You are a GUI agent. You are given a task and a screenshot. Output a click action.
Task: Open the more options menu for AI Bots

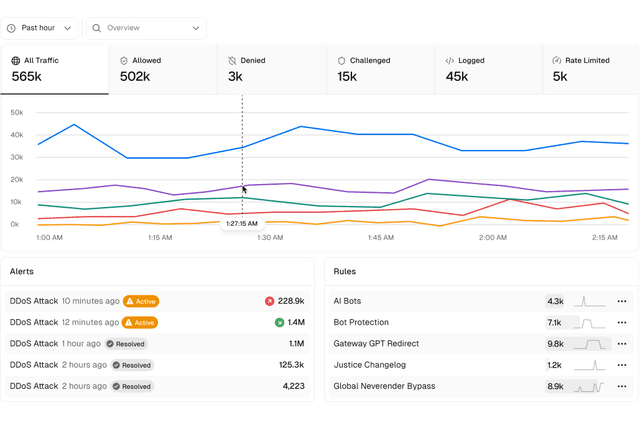(622, 301)
